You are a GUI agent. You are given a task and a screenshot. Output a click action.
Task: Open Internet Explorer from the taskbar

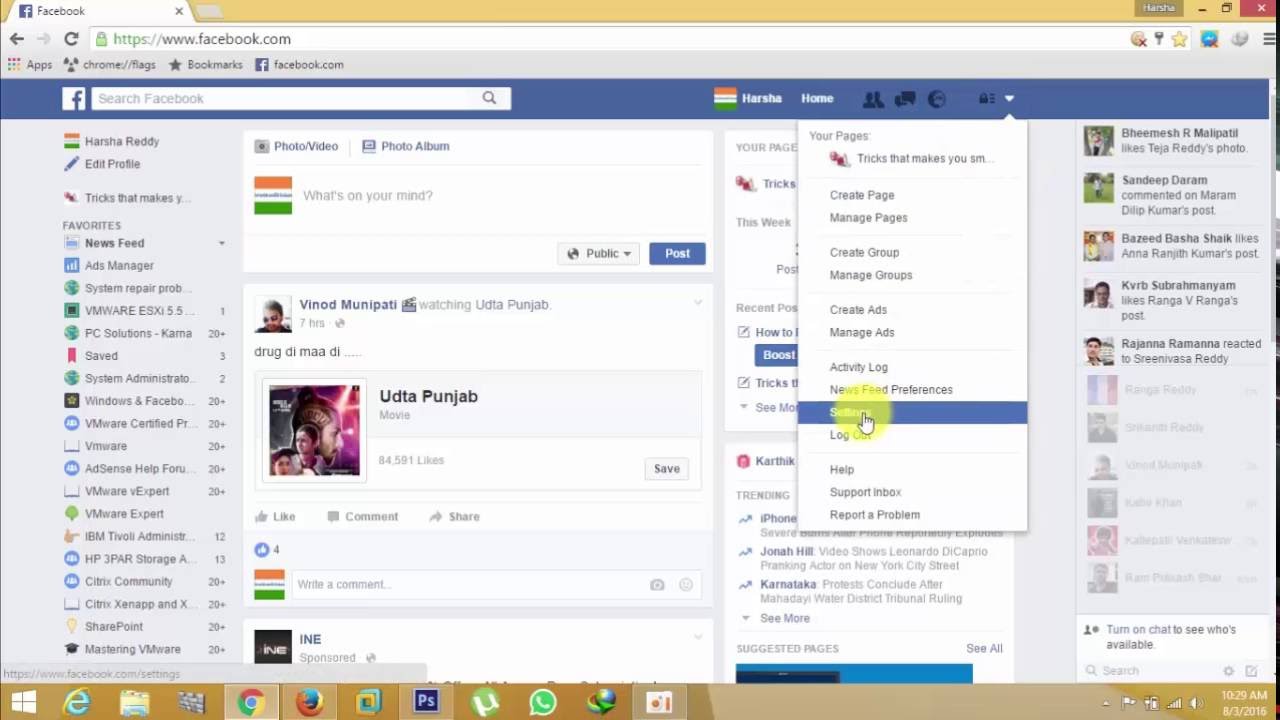click(x=77, y=702)
